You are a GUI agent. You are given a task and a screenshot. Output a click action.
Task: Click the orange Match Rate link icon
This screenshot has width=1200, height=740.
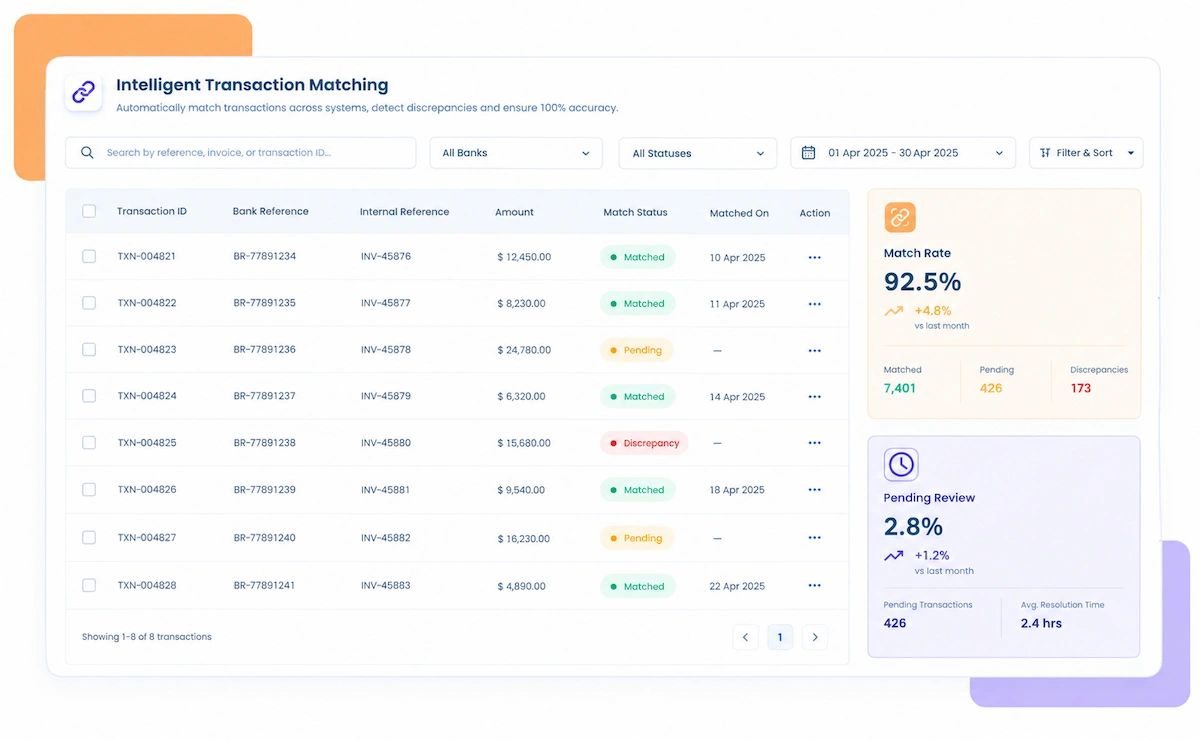[x=900, y=217]
